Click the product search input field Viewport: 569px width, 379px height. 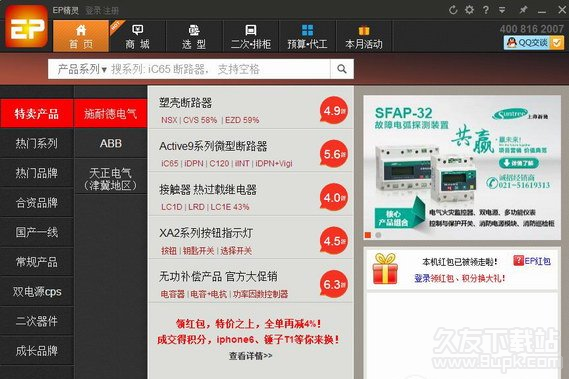(220, 69)
